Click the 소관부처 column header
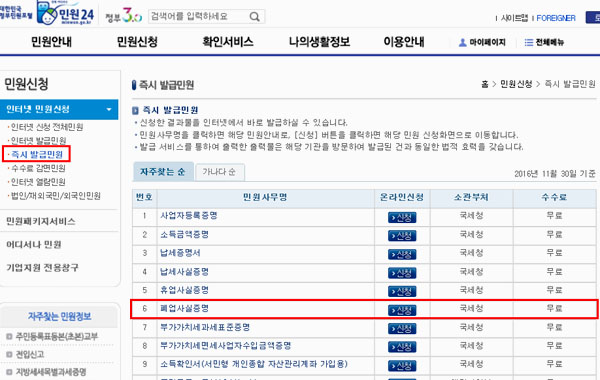 471,197
